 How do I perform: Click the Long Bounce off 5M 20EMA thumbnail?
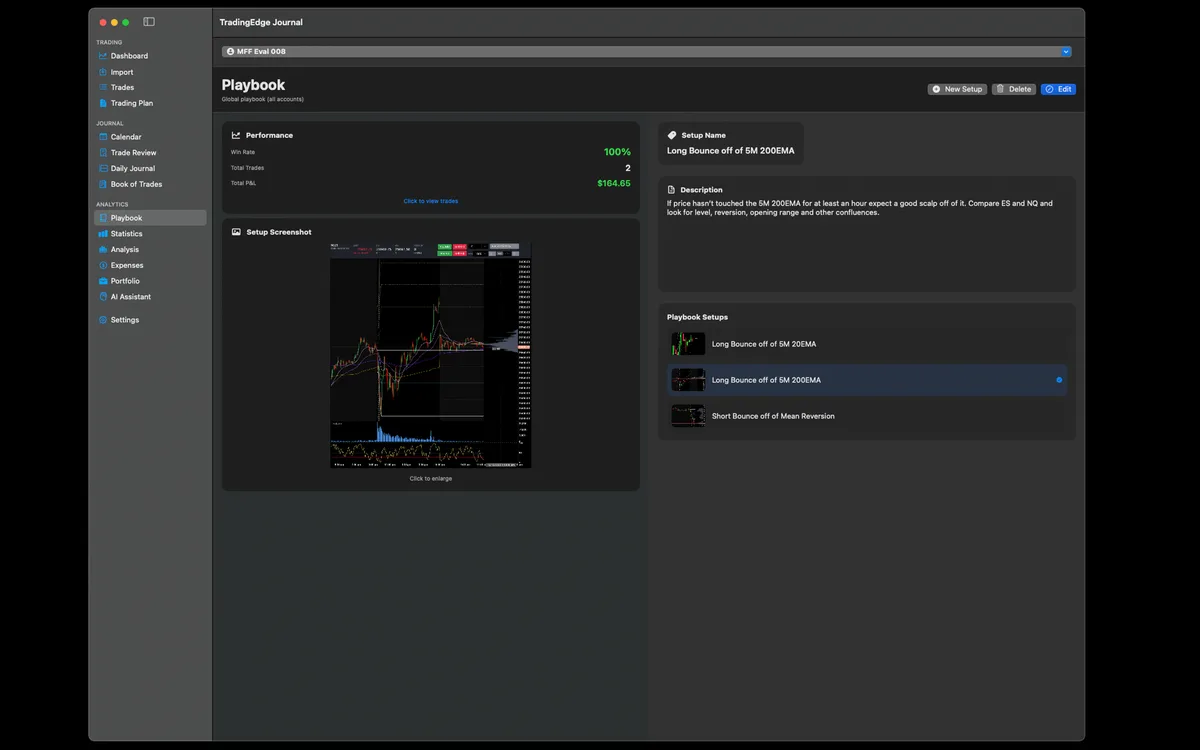(687, 343)
